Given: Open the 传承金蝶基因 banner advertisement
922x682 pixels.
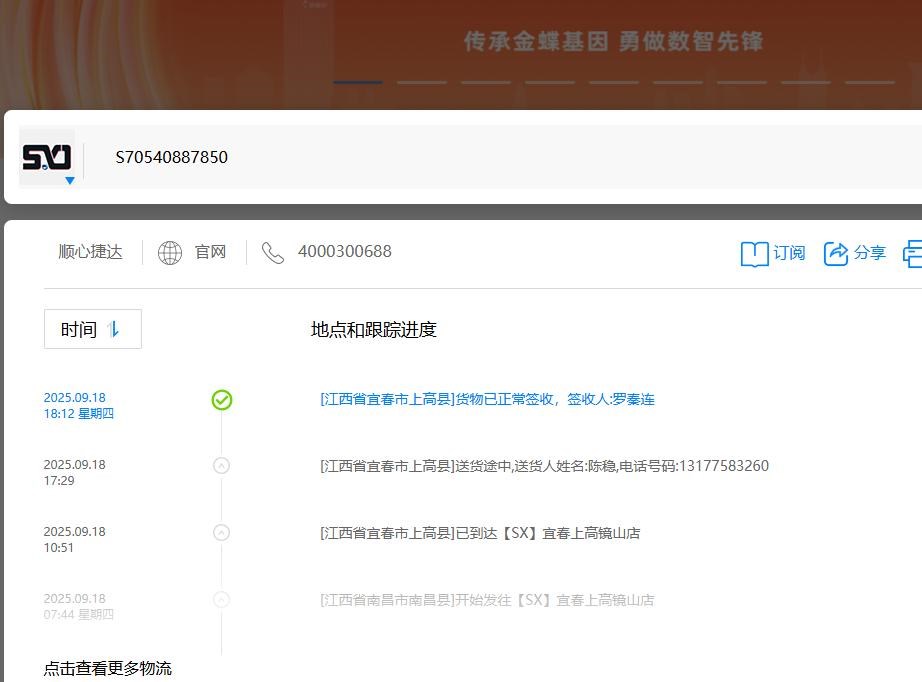Looking at the screenshot, I should pos(613,42).
